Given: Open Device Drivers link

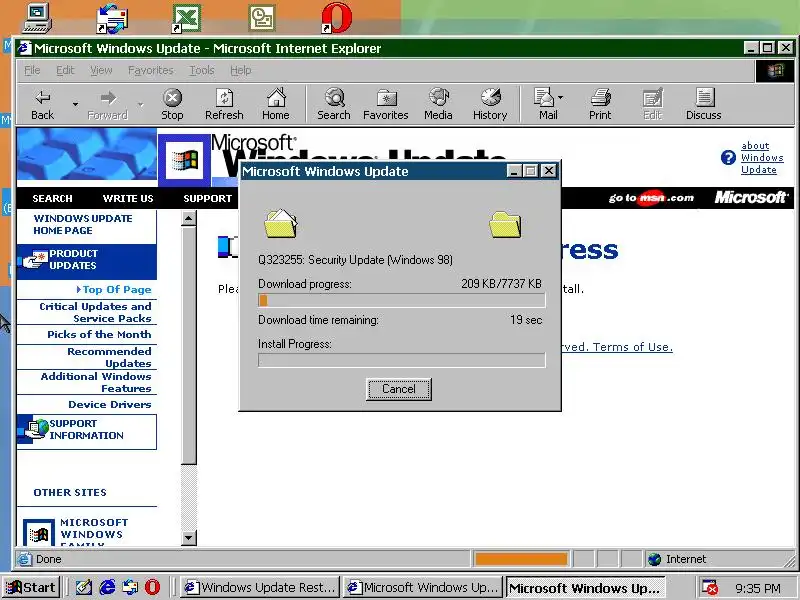Looking at the screenshot, I should [110, 405].
